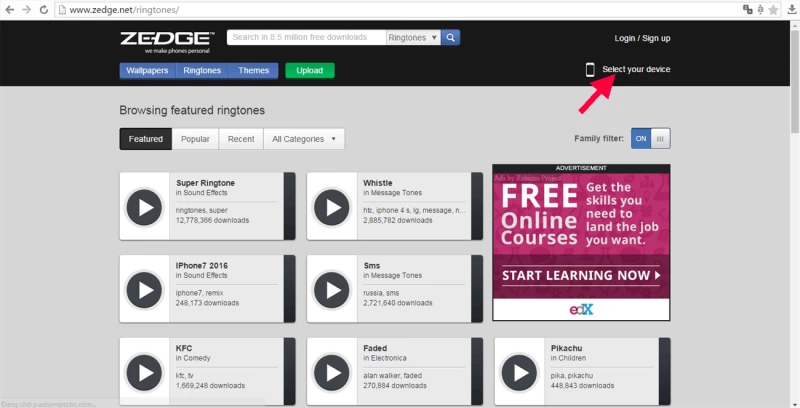Play the Pikachu ringtone preview
800x408 pixels.
click(x=521, y=372)
